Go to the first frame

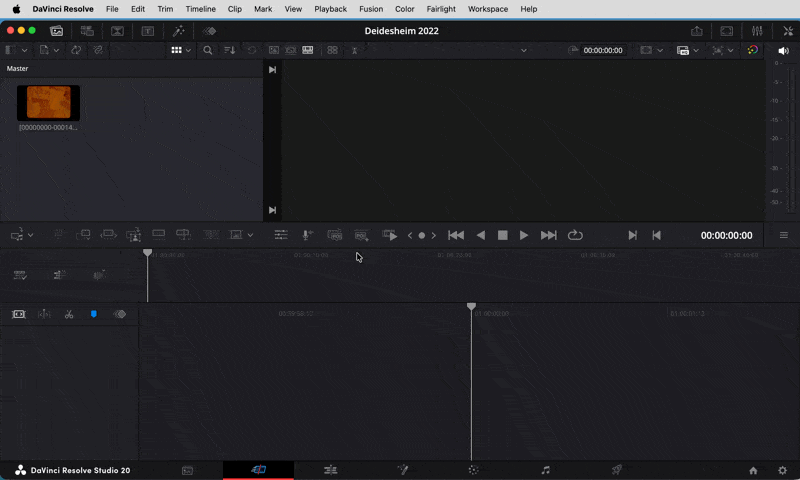[456, 235]
